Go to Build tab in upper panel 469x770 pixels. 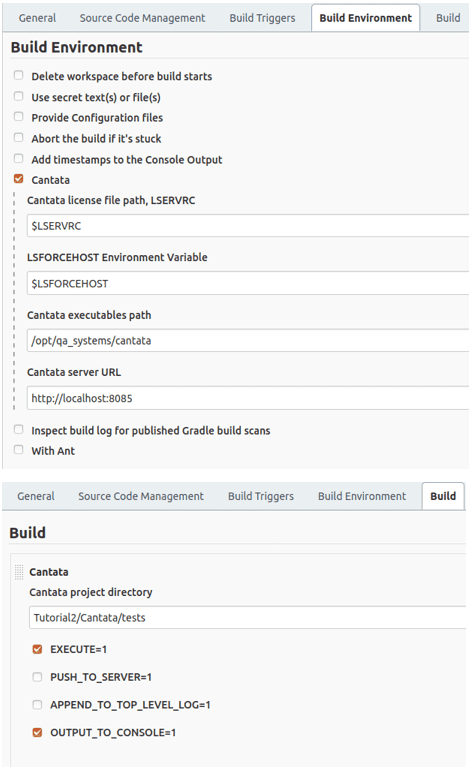(448, 18)
